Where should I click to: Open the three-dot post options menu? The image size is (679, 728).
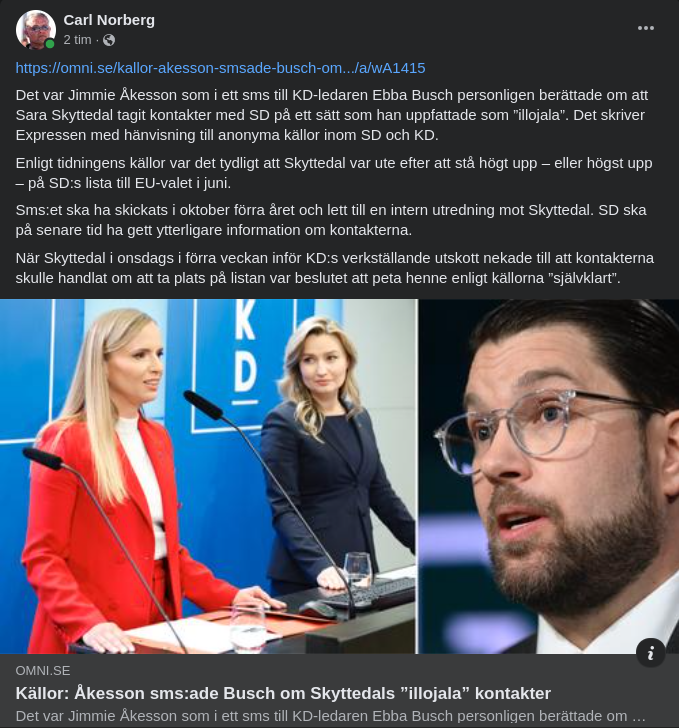click(646, 28)
